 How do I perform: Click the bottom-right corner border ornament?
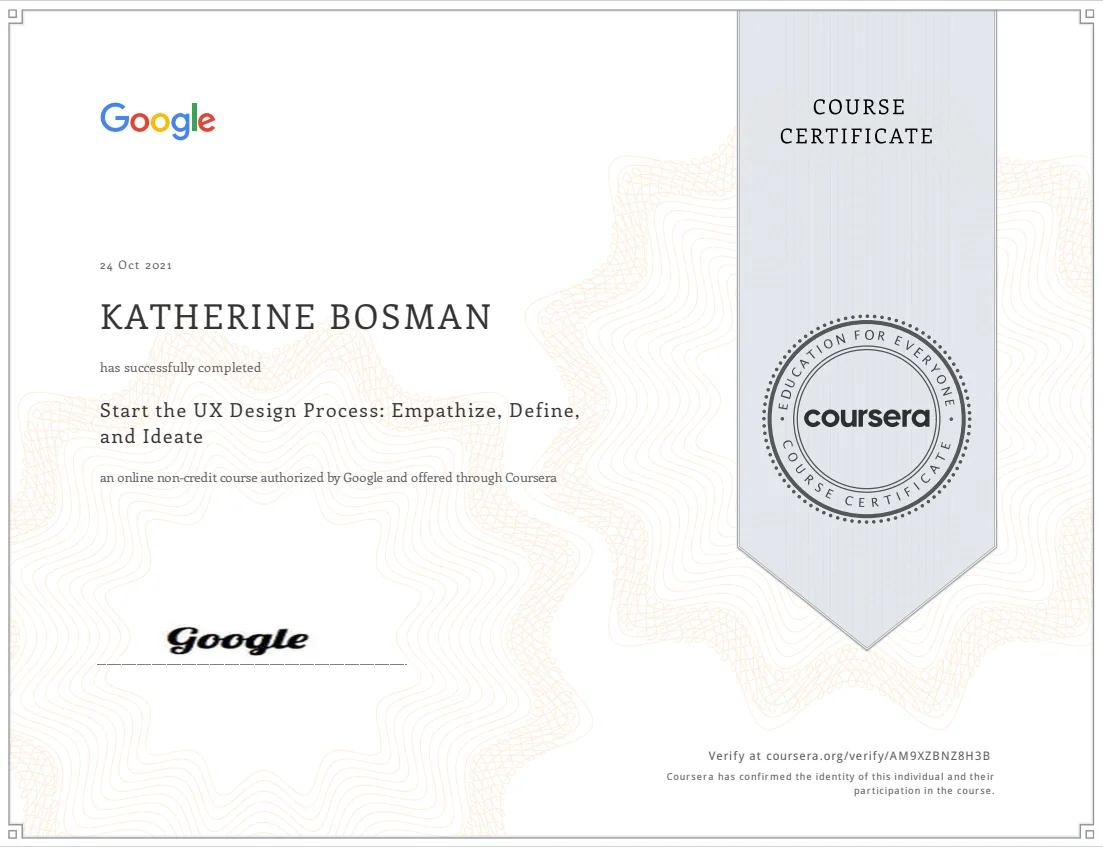(1088, 832)
